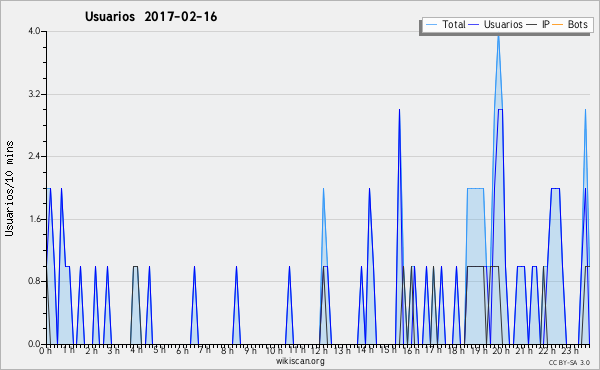Click the '6 h' x-axis label
600x370 pixels.
pyautogui.click(x=182, y=350)
